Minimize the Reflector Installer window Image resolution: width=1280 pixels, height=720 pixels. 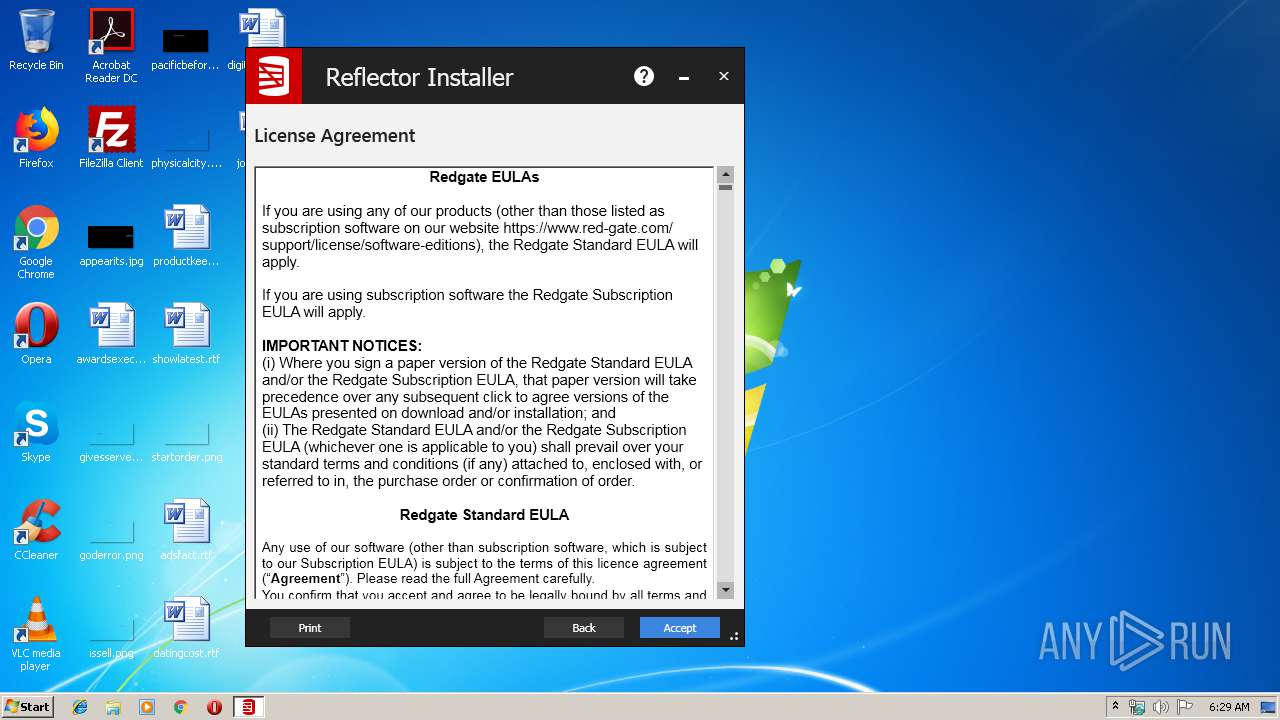(x=684, y=77)
